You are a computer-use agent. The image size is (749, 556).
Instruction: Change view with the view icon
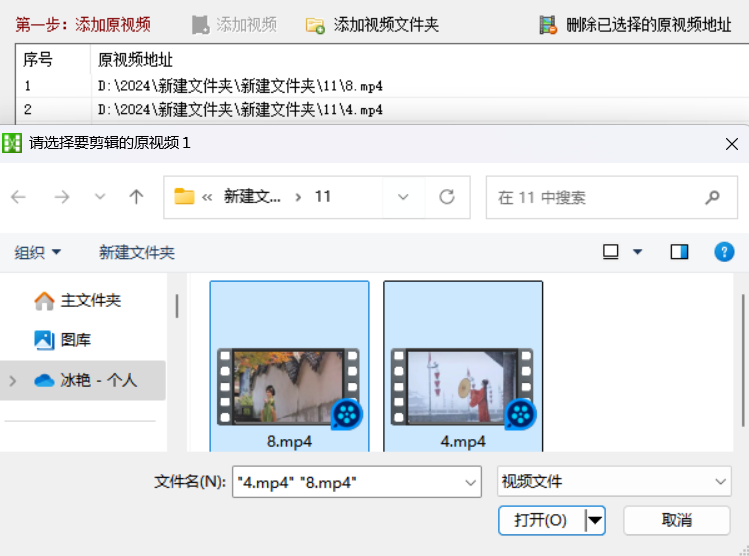610,251
